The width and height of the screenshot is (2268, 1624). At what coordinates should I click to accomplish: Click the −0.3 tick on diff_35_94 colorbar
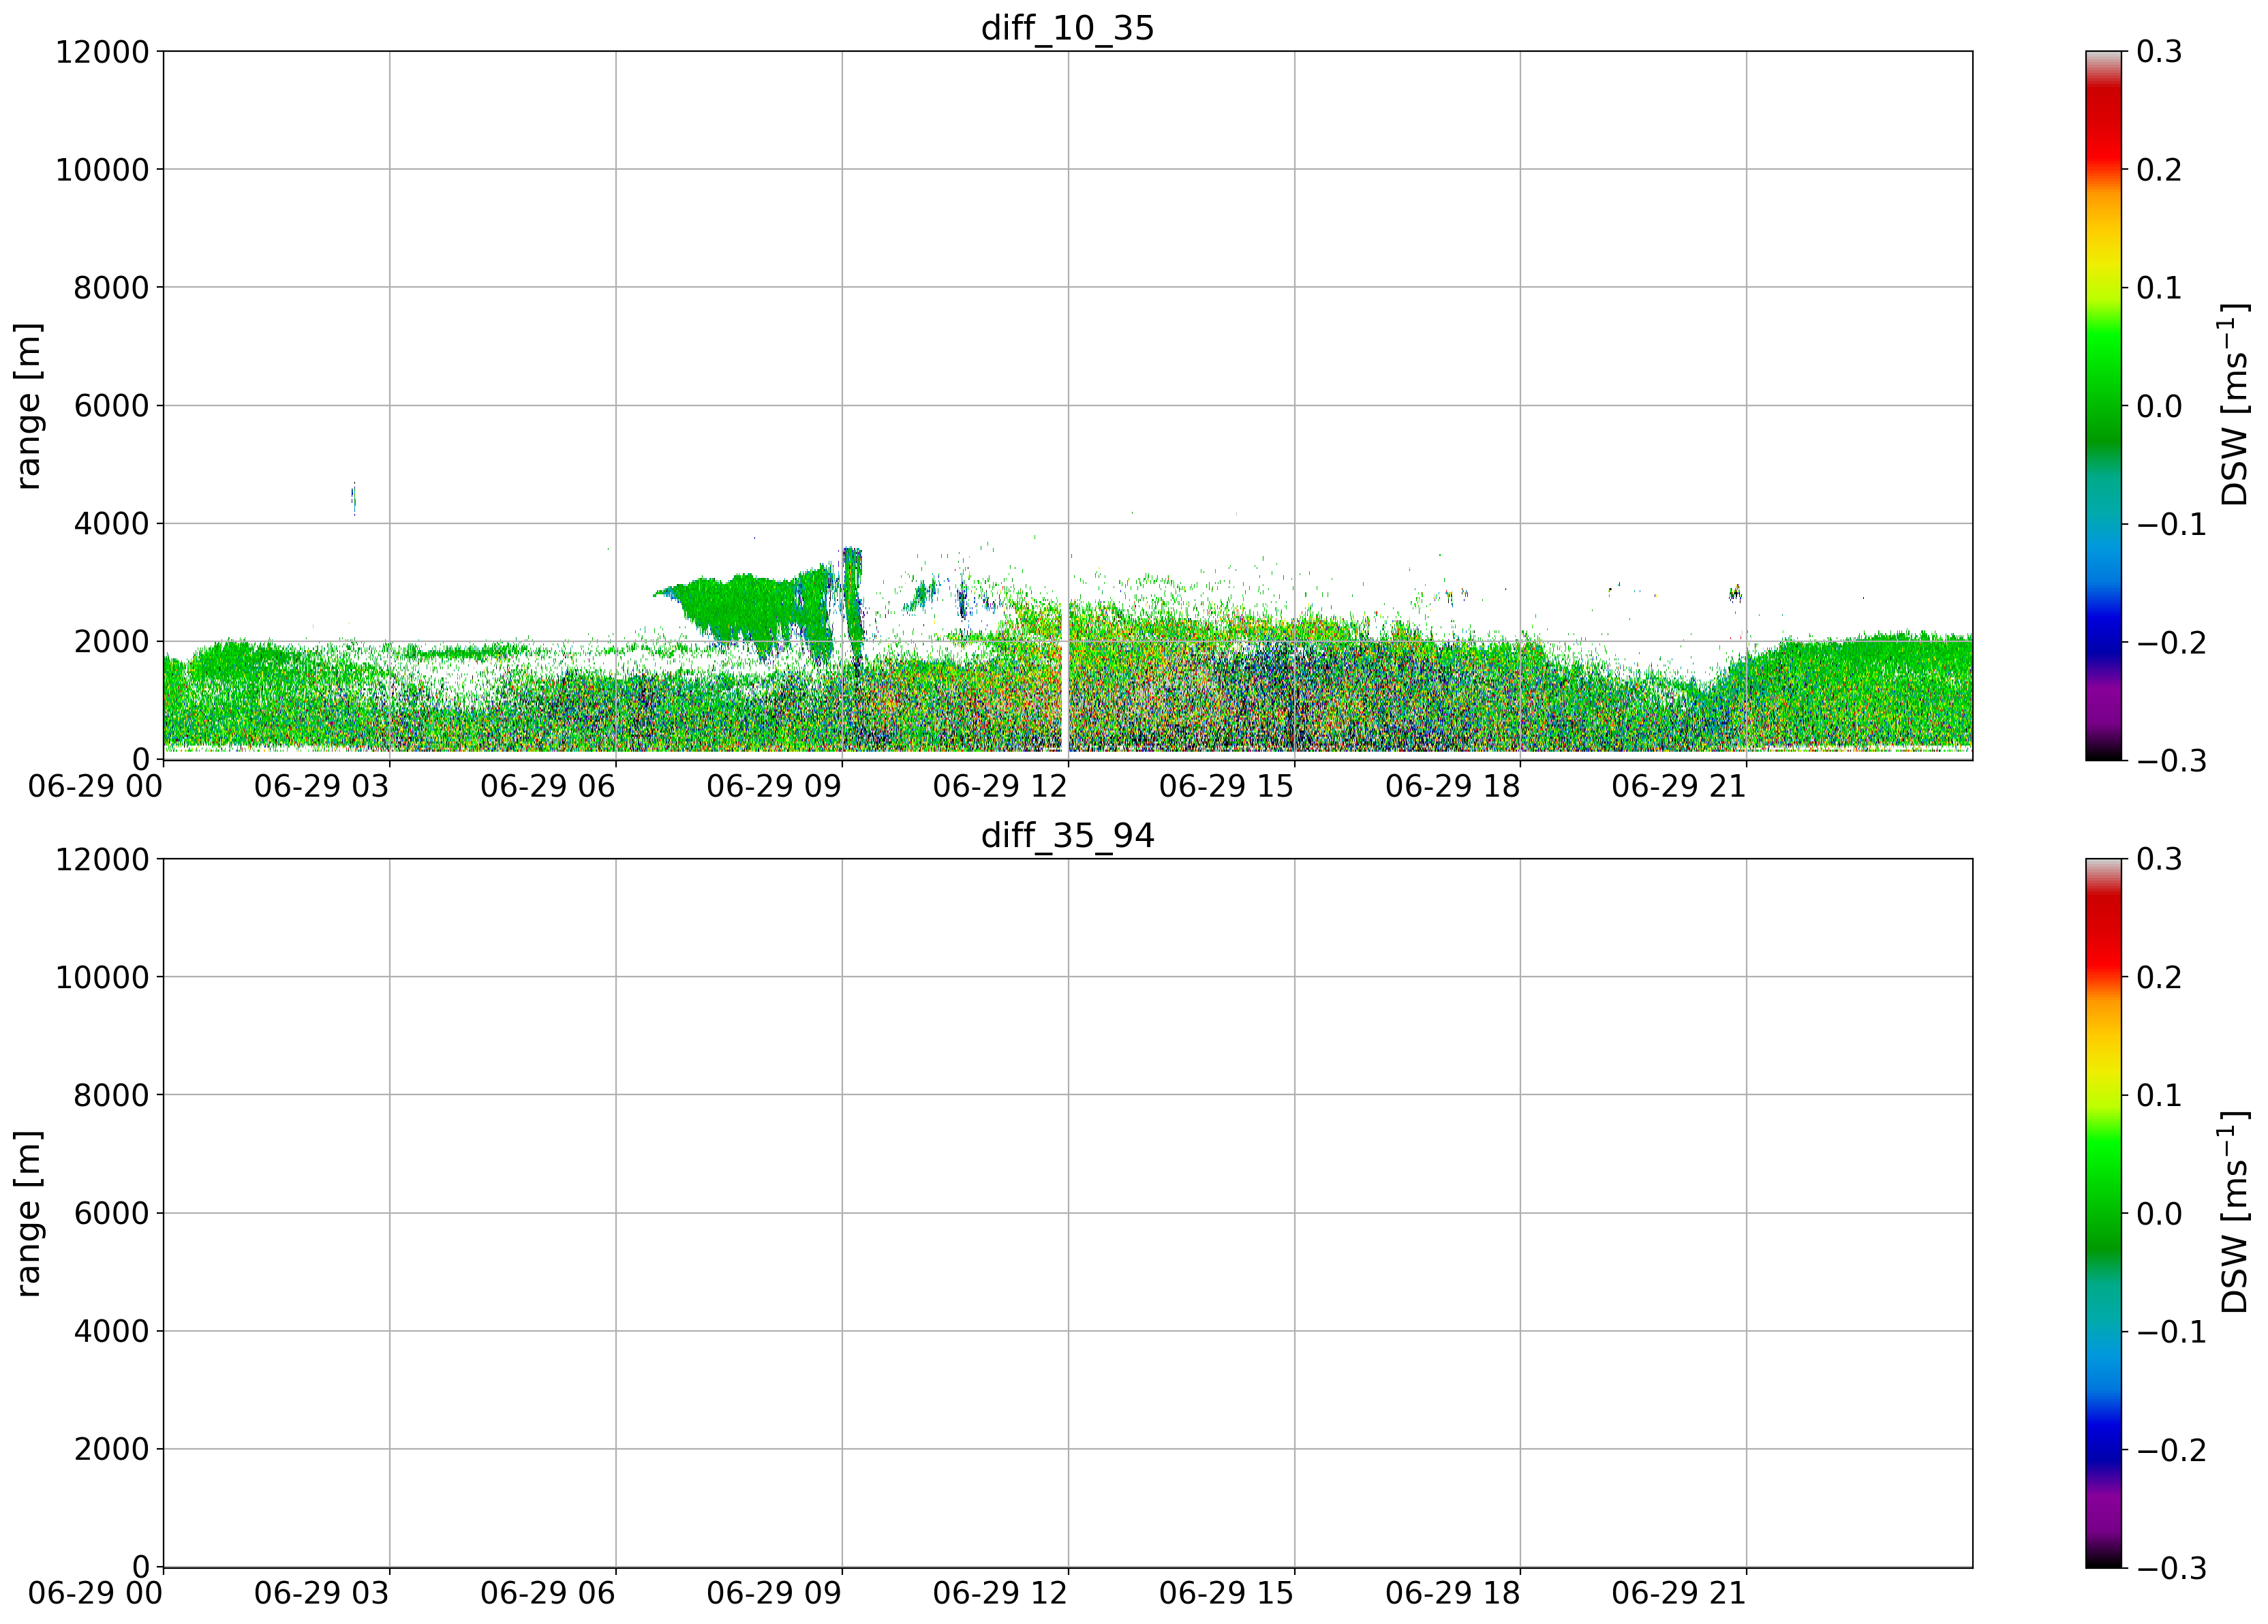coord(2171,1569)
